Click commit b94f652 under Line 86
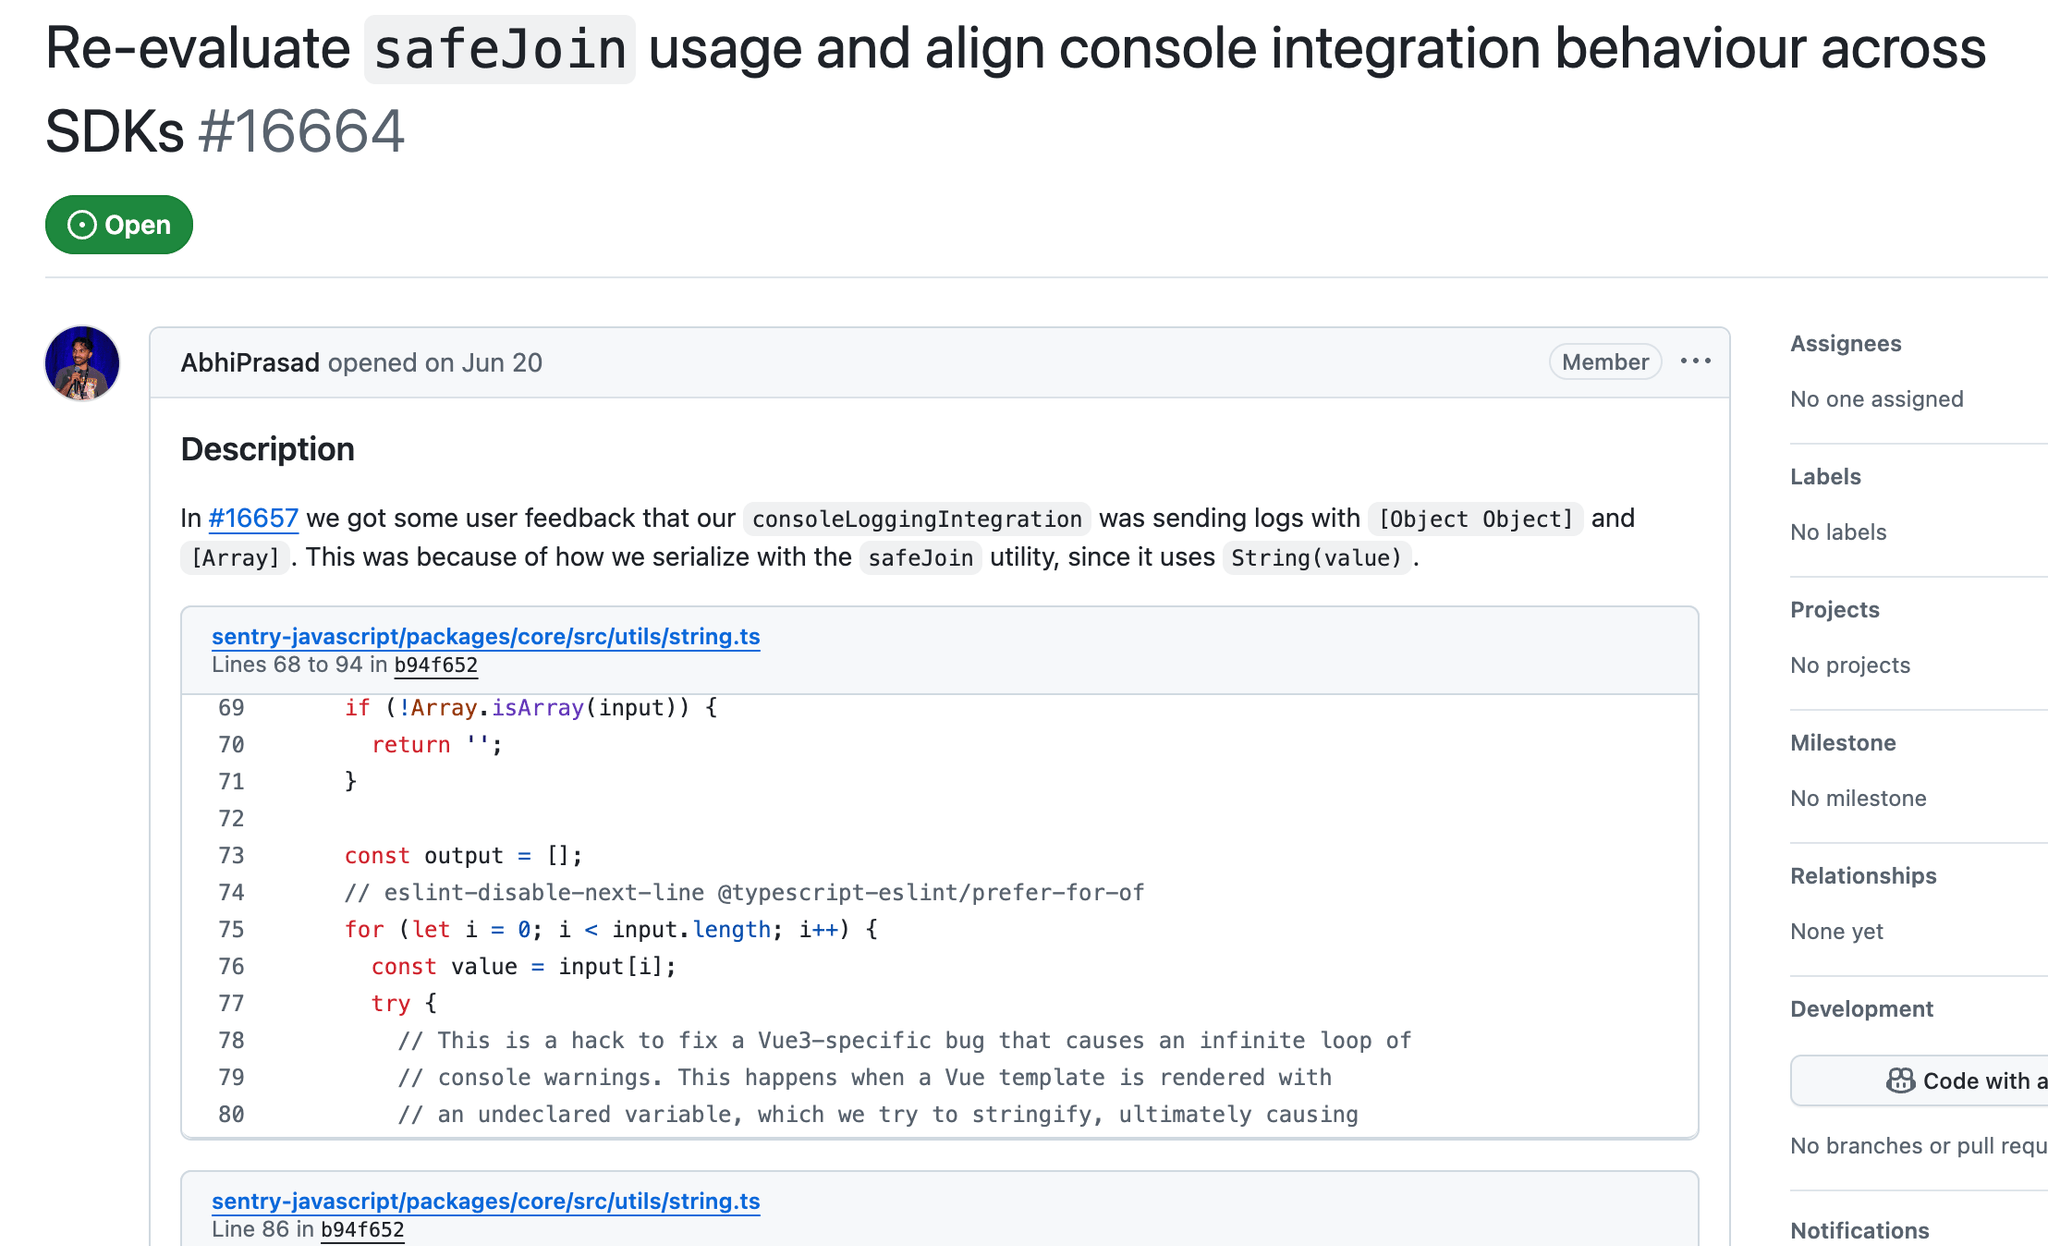 pos(362,1230)
